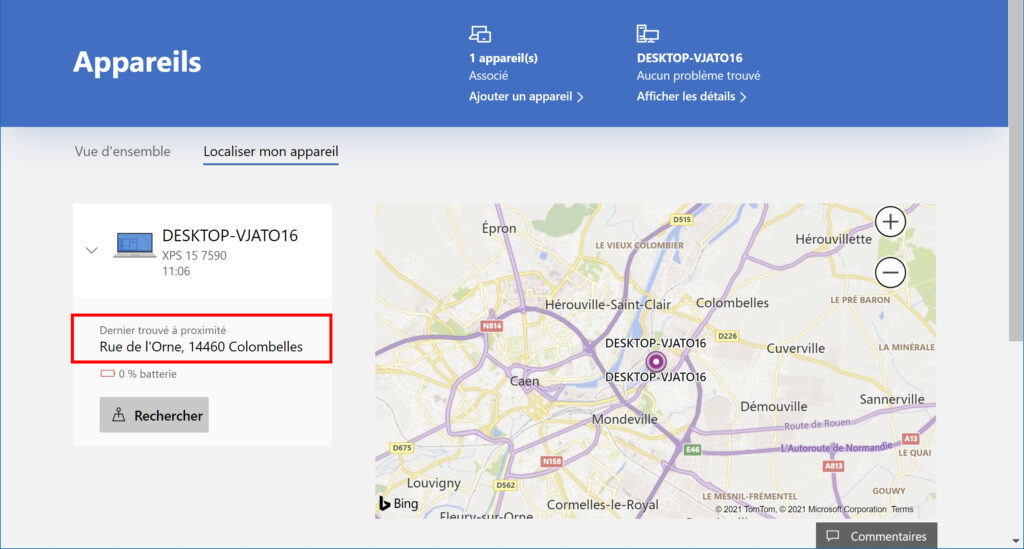This screenshot has height=549, width=1024.
Task: Click 'Rue de l'Orne, 14460 Colombelles' address text
Action: (x=201, y=347)
